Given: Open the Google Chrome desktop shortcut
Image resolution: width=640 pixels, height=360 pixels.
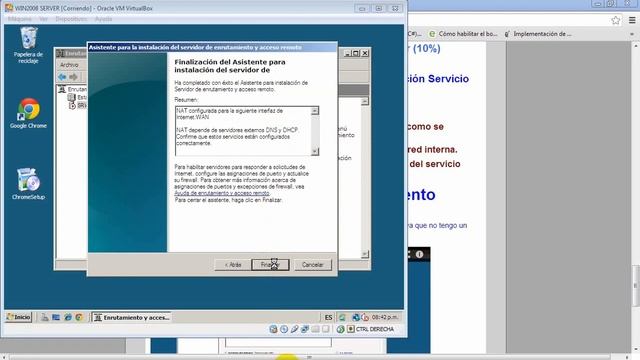Looking at the screenshot, I should [x=28, y=113].
